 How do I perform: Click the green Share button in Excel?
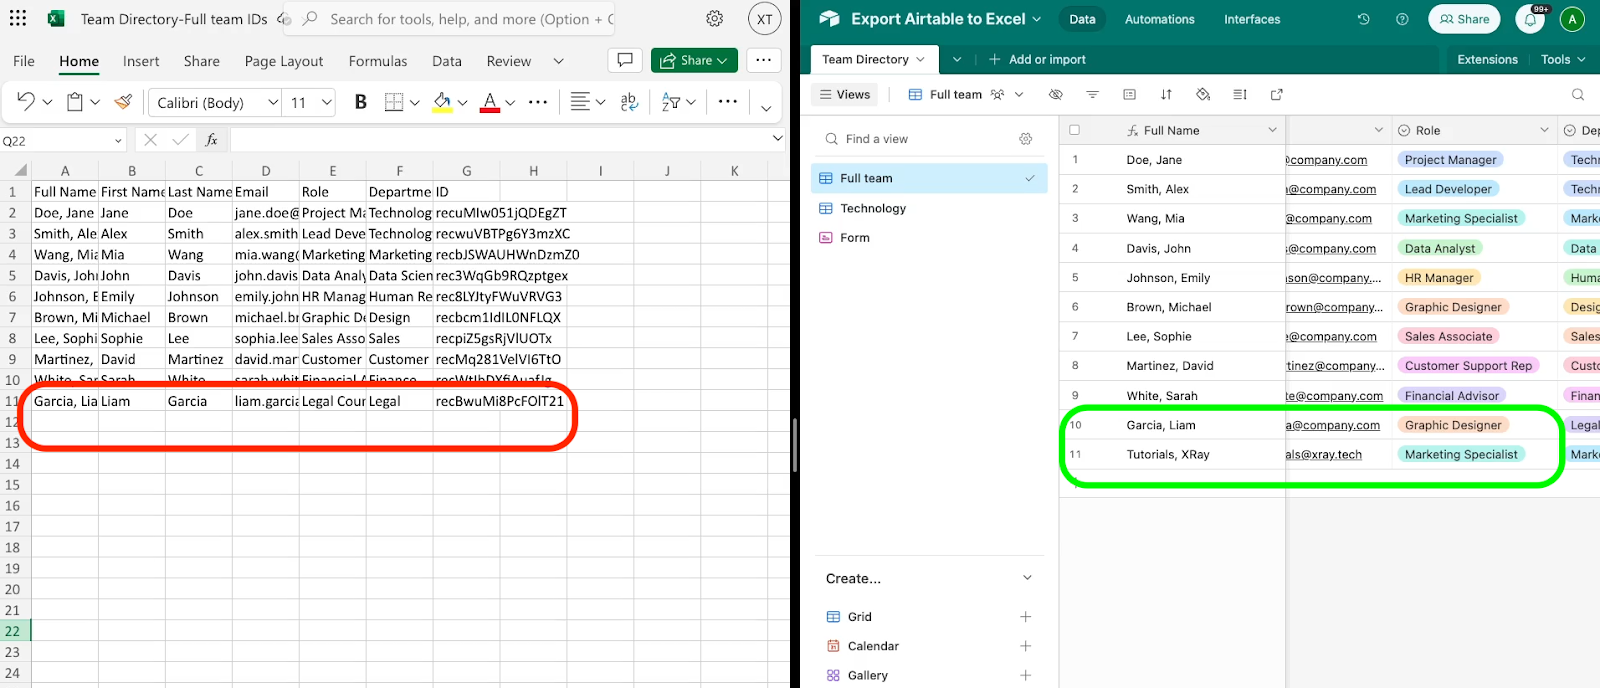pyautogui.click(x=695, y=60)
